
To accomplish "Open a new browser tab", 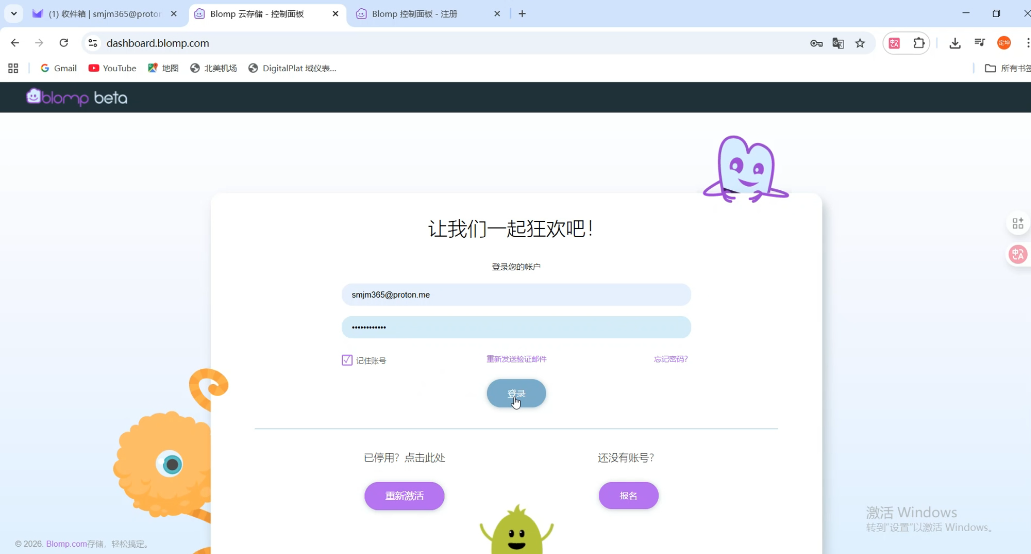I will 522,14.
